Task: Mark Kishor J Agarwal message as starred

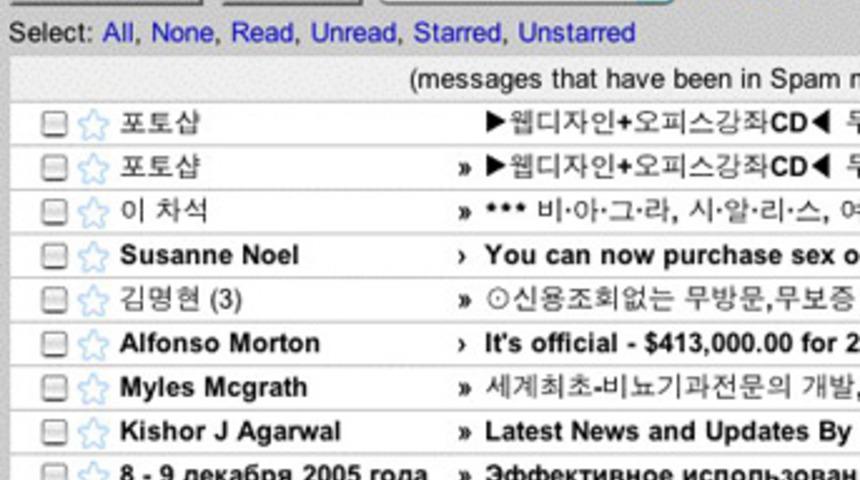Action: click(x=93, y=432)
